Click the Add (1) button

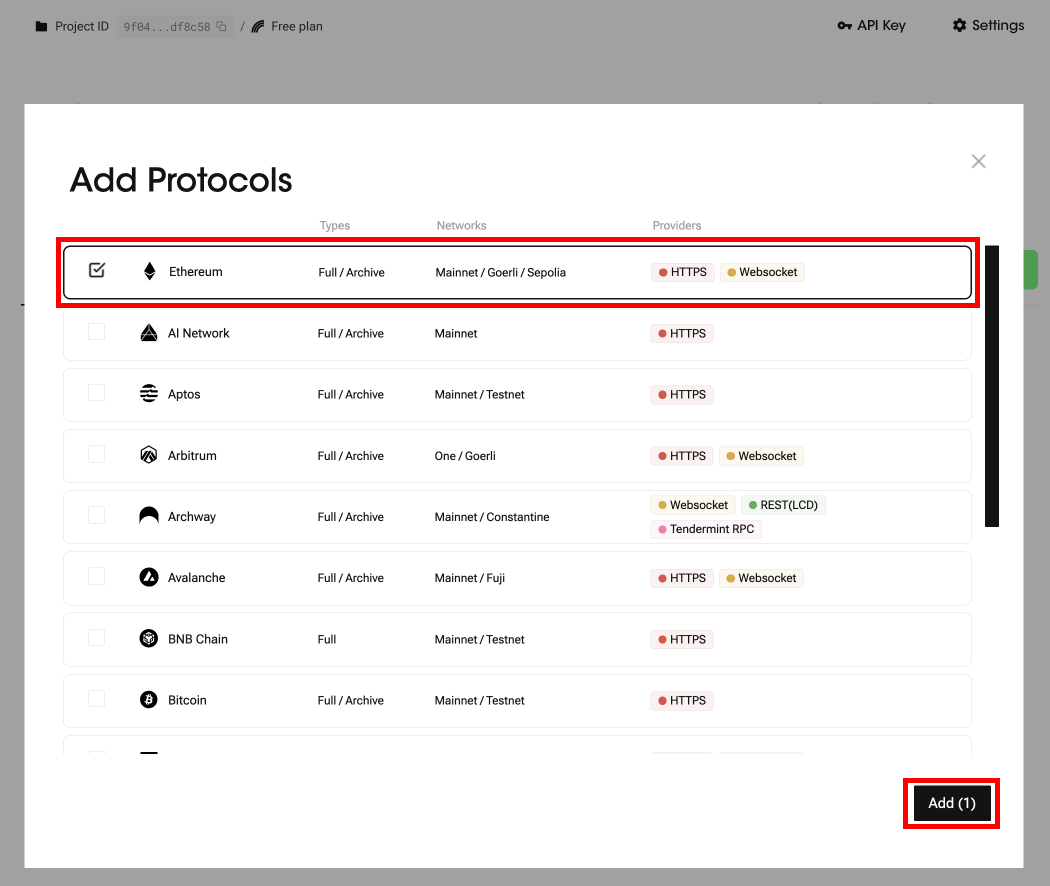[952, 803]
